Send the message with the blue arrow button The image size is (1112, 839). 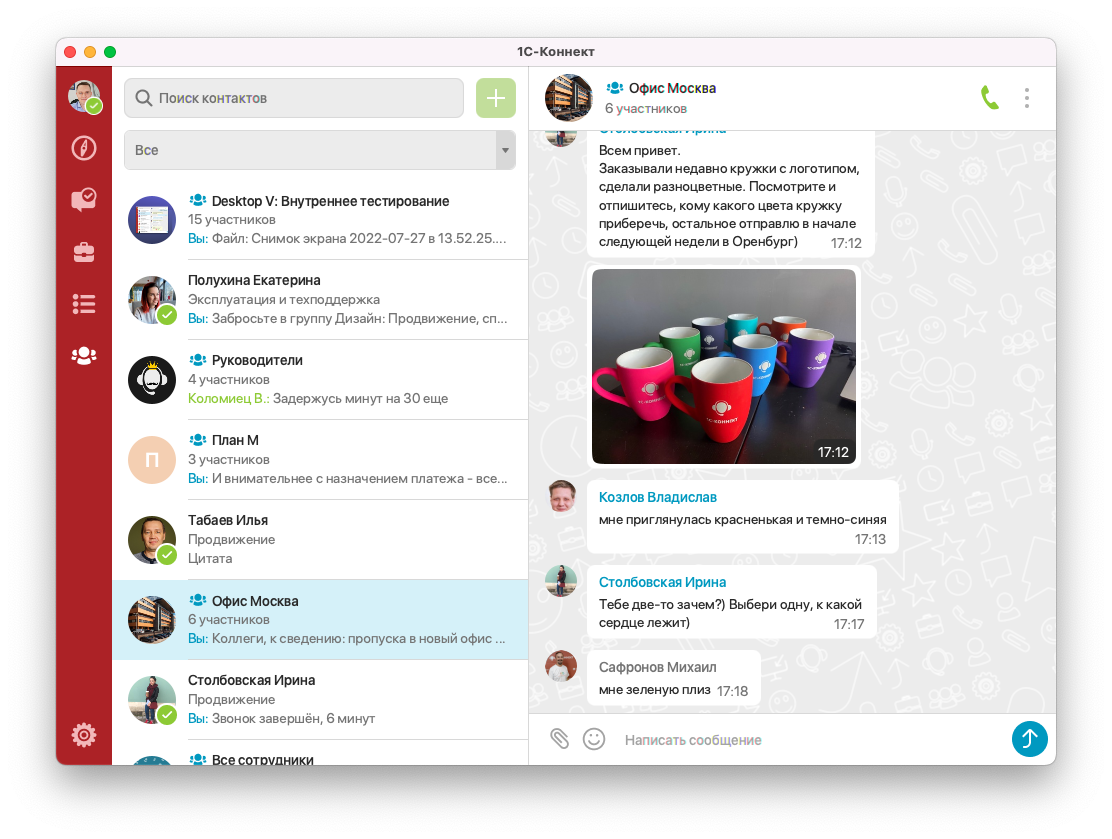point(1029,739)
